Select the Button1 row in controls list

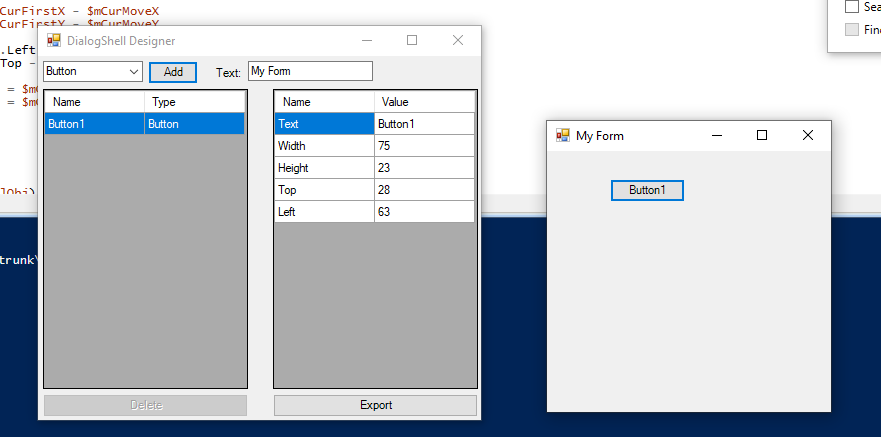95,124
